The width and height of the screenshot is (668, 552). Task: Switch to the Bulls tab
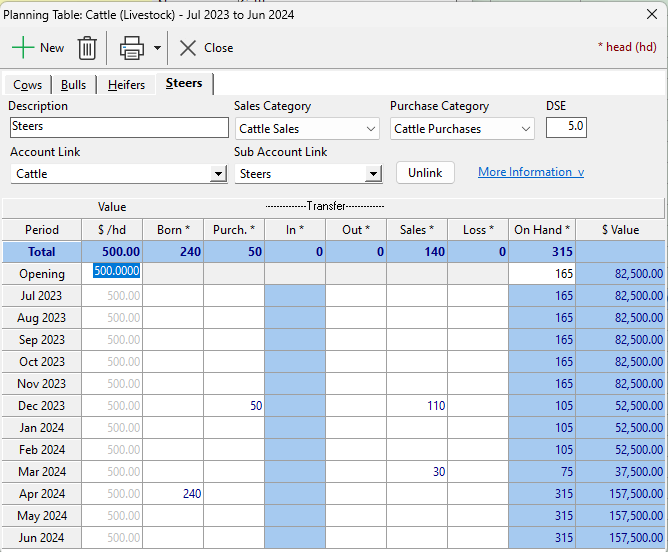73,85
